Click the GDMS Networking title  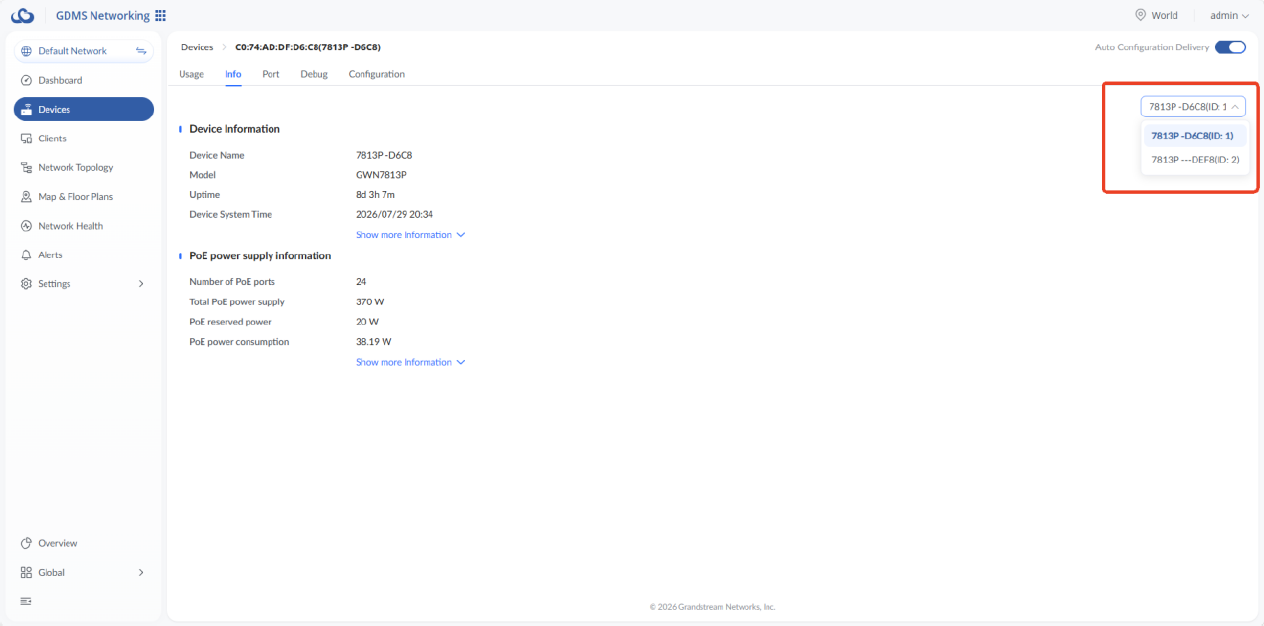point(103,16)
